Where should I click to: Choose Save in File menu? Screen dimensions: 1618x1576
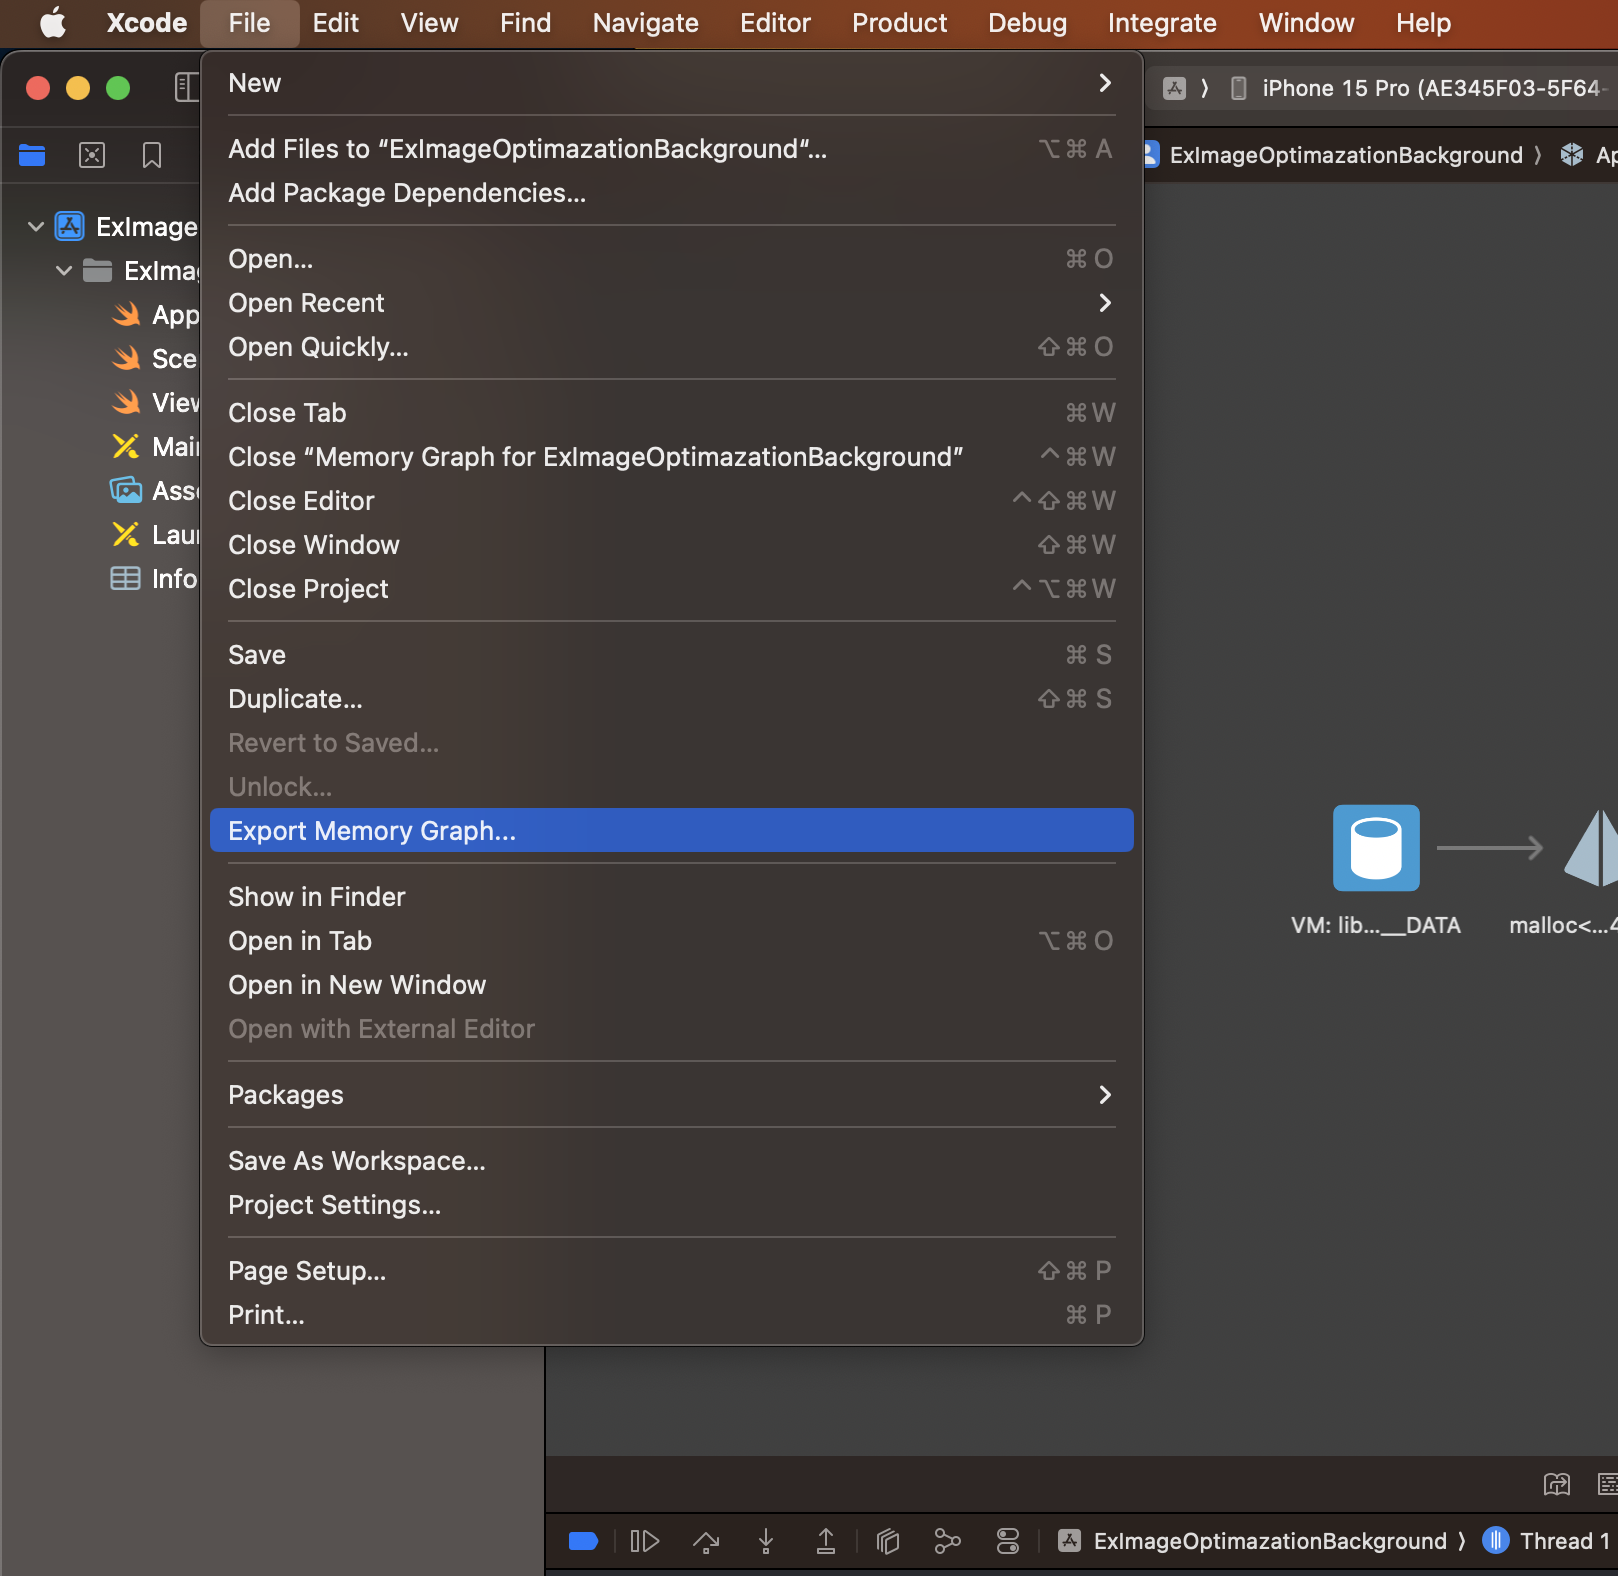[x=671, y=655]
